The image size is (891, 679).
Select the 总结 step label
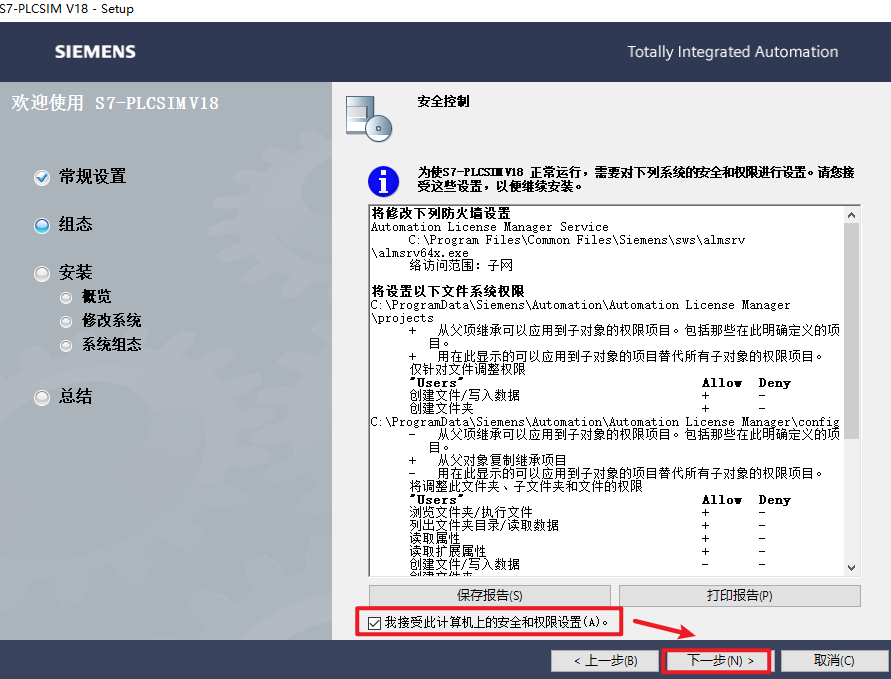tap(75, 396)
